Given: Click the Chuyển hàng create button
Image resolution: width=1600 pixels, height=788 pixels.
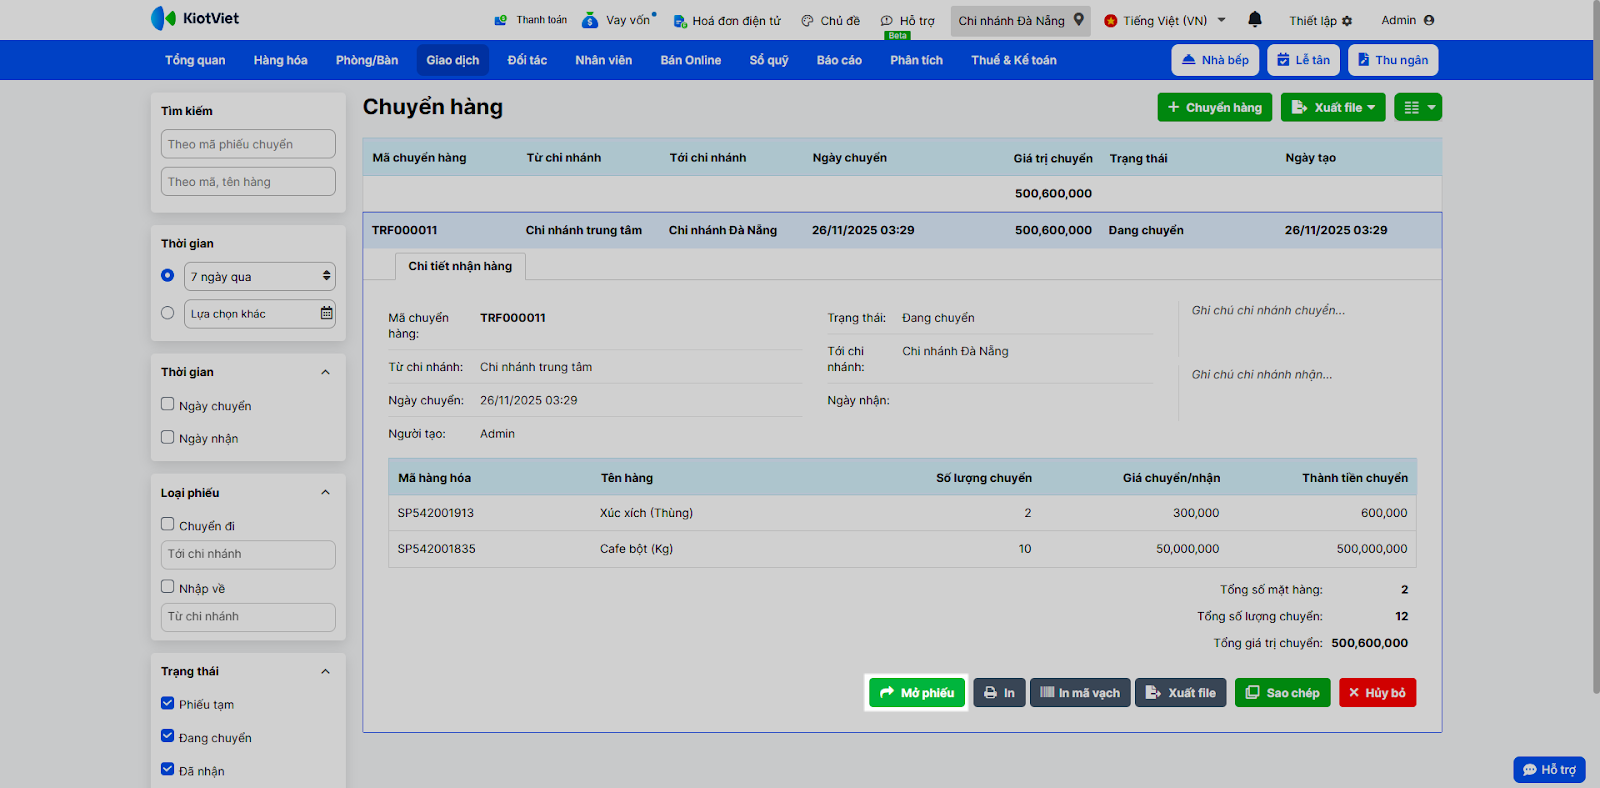Looking at the screenshot, I should pos(1215,107).
